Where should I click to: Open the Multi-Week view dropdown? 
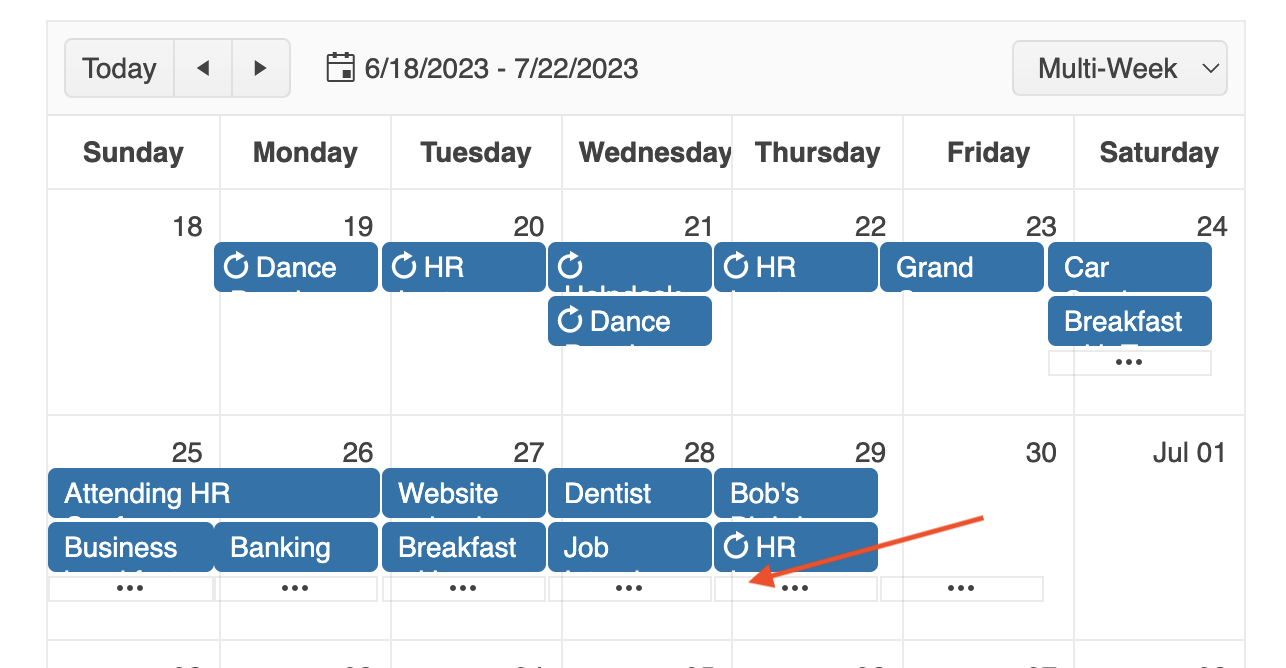(x=1119, y=68)
